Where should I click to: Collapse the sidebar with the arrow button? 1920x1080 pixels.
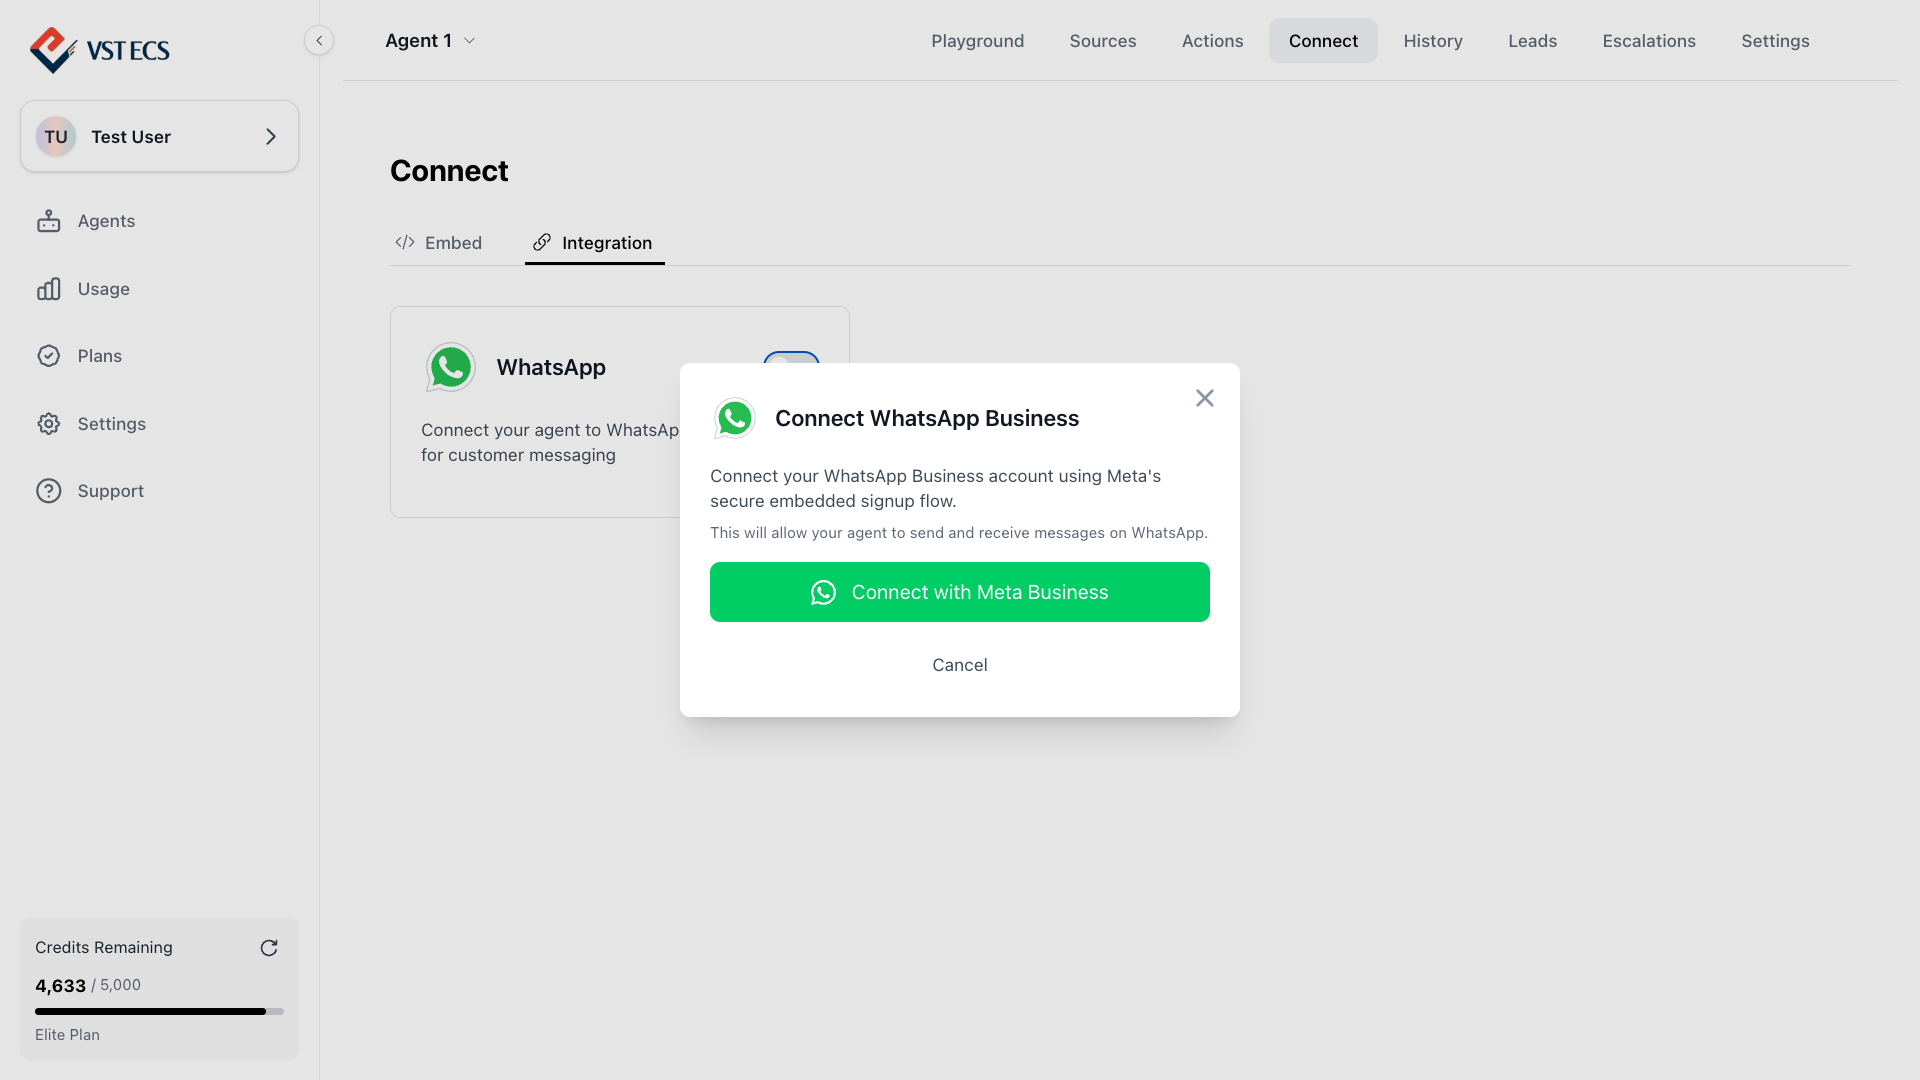pyautogui.click(x=319, y=41)
